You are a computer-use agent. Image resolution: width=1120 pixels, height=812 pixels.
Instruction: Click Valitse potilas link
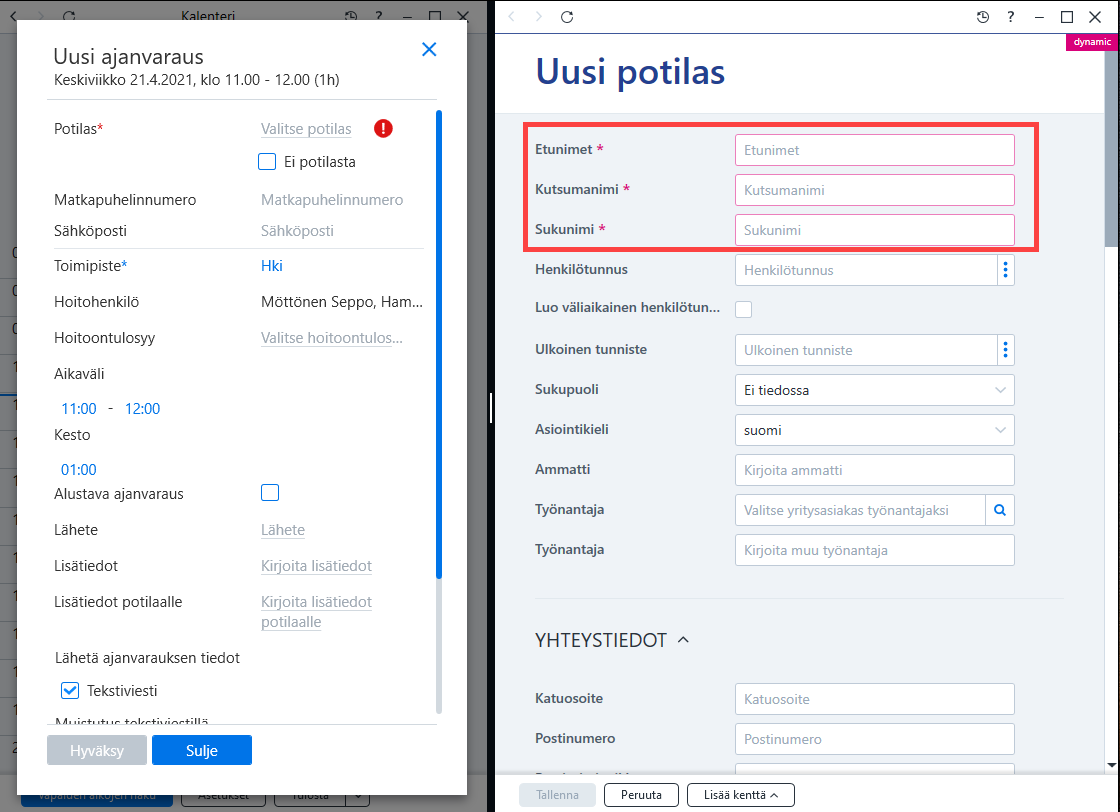point(306,129)
